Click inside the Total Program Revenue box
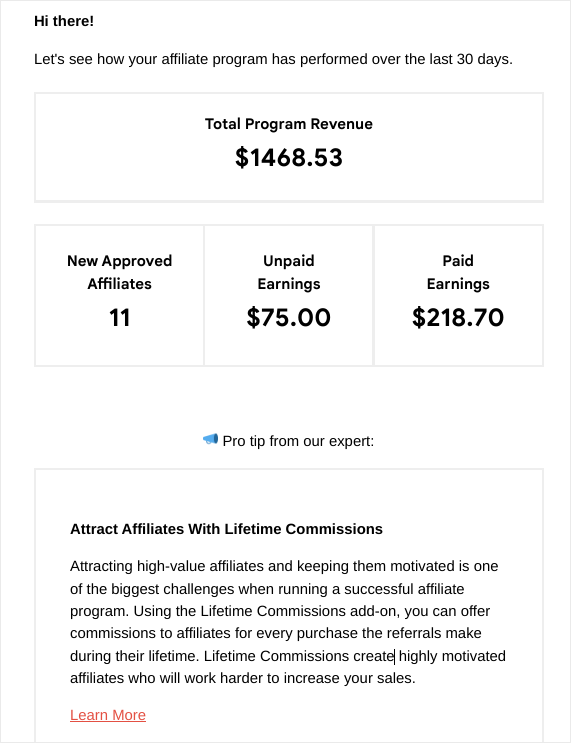The height and width of the screenshot is (743, 571). tap(289, 147)
